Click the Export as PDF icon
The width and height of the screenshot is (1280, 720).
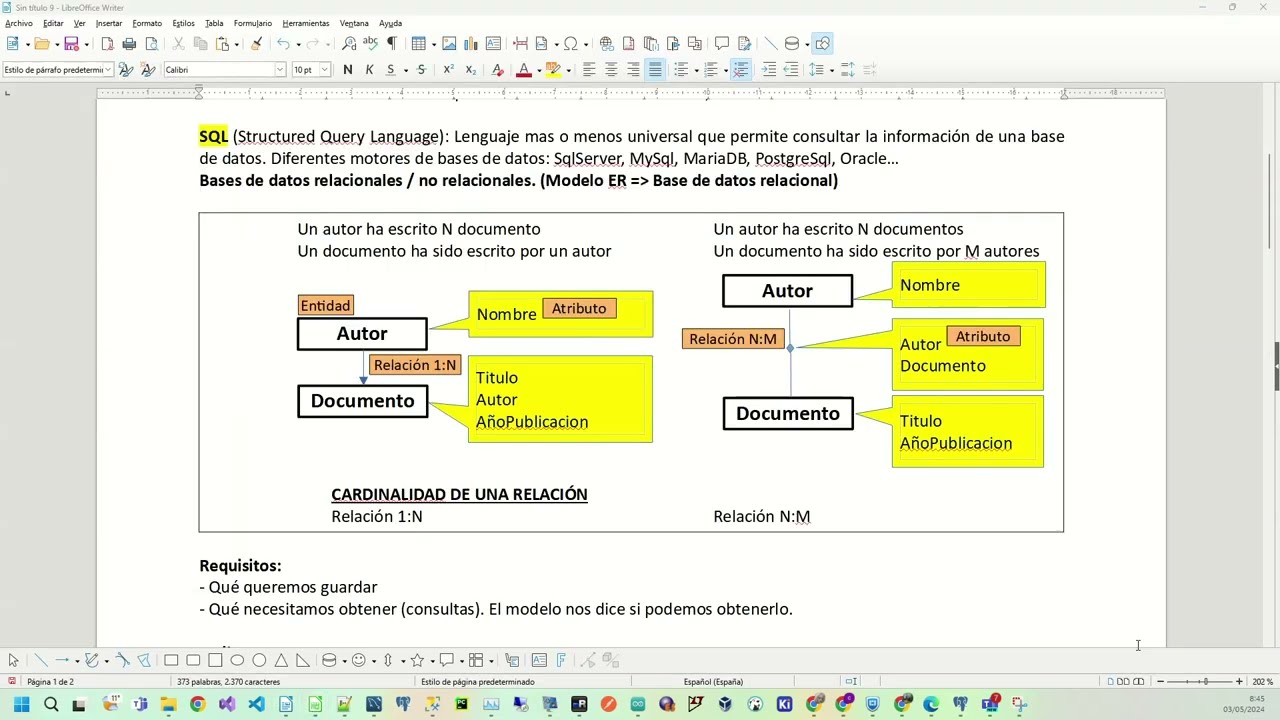click(x=107, y=44)
